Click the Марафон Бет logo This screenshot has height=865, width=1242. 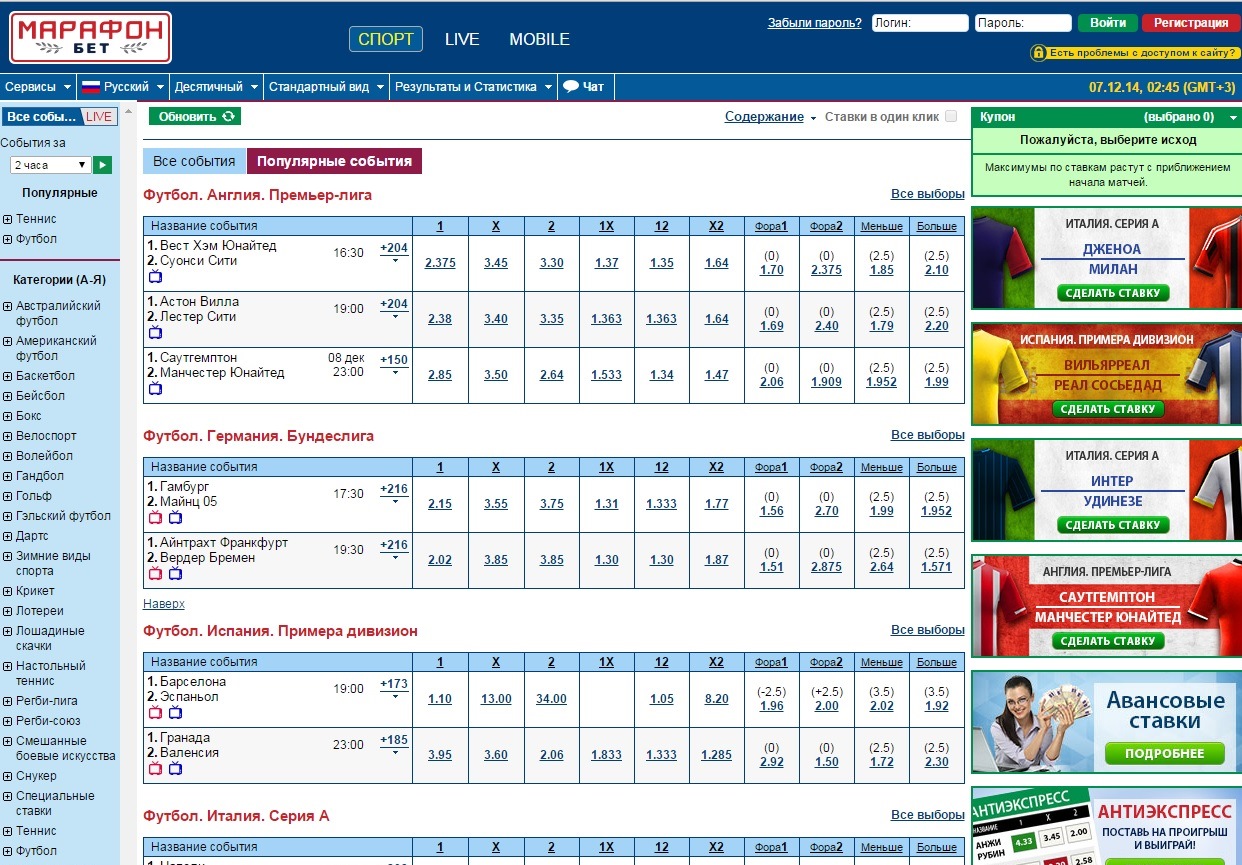pyautogui.click(x=91, y=37)
